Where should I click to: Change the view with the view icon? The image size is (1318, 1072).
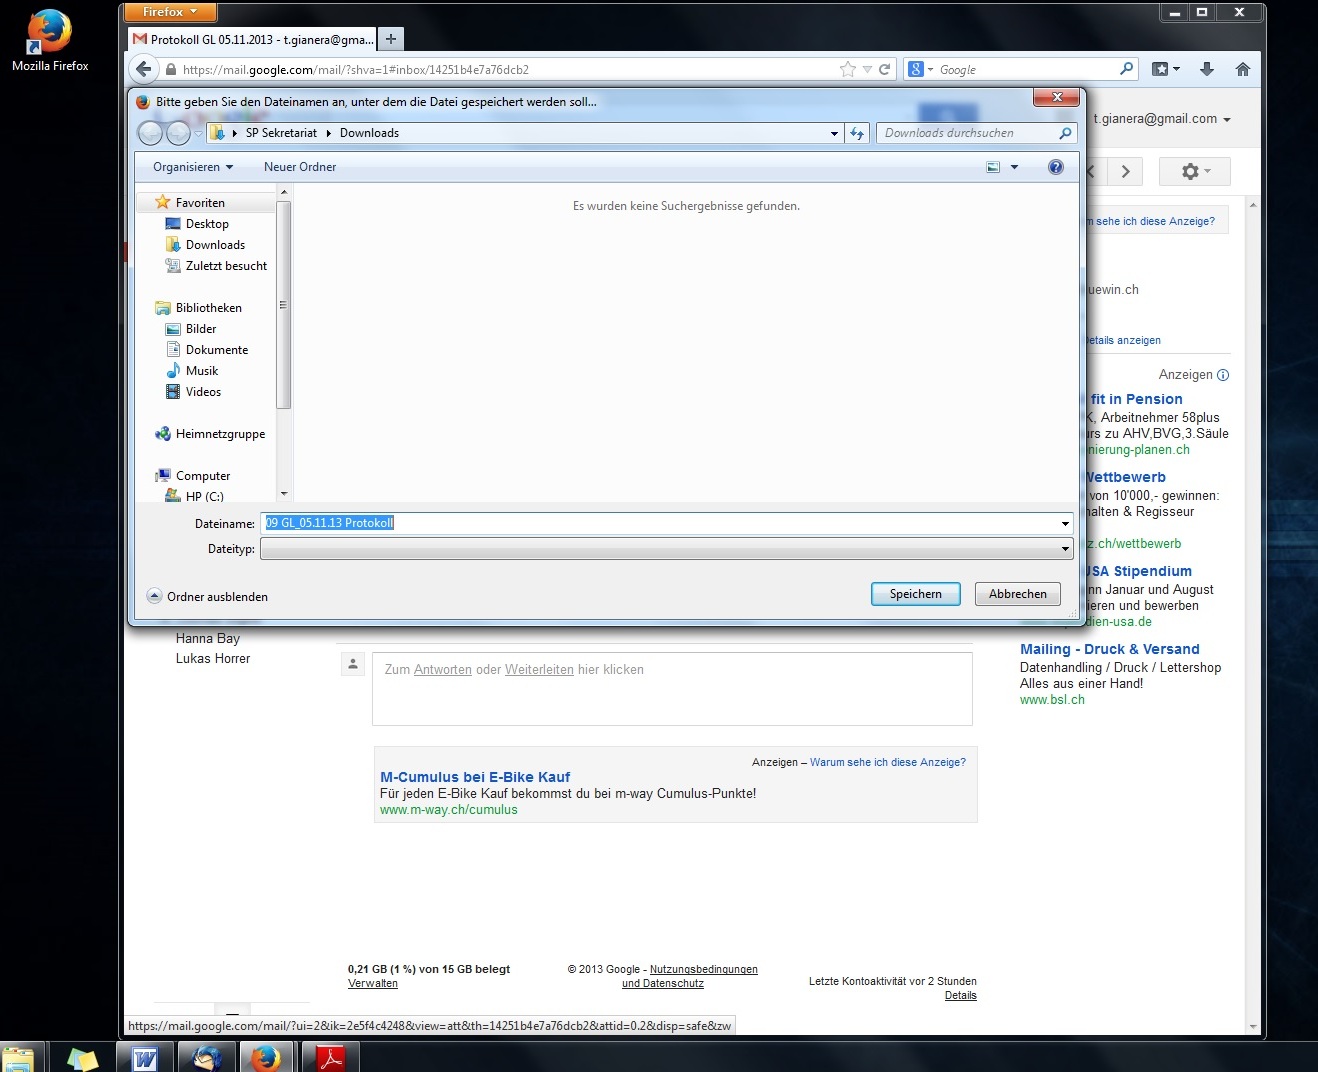point(993,167)
